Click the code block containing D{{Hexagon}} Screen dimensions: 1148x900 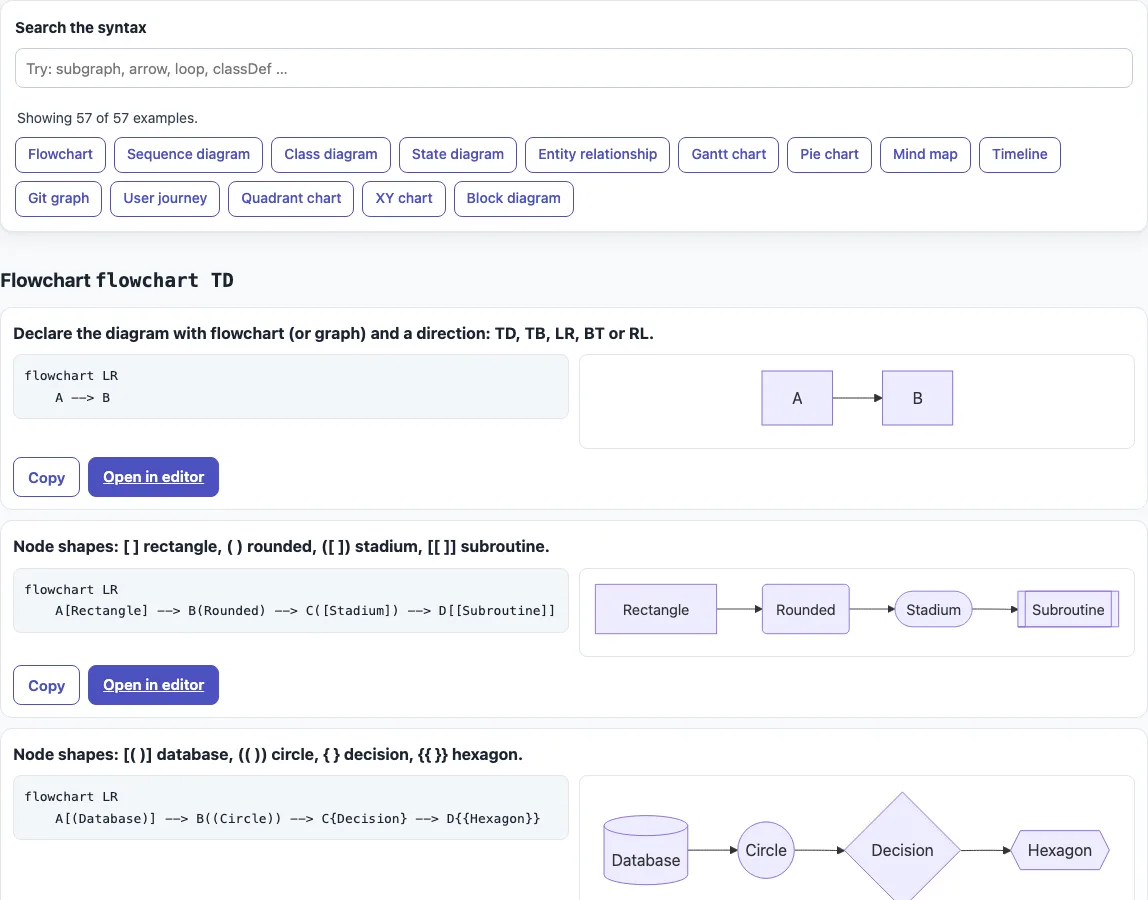coord(291,808)
